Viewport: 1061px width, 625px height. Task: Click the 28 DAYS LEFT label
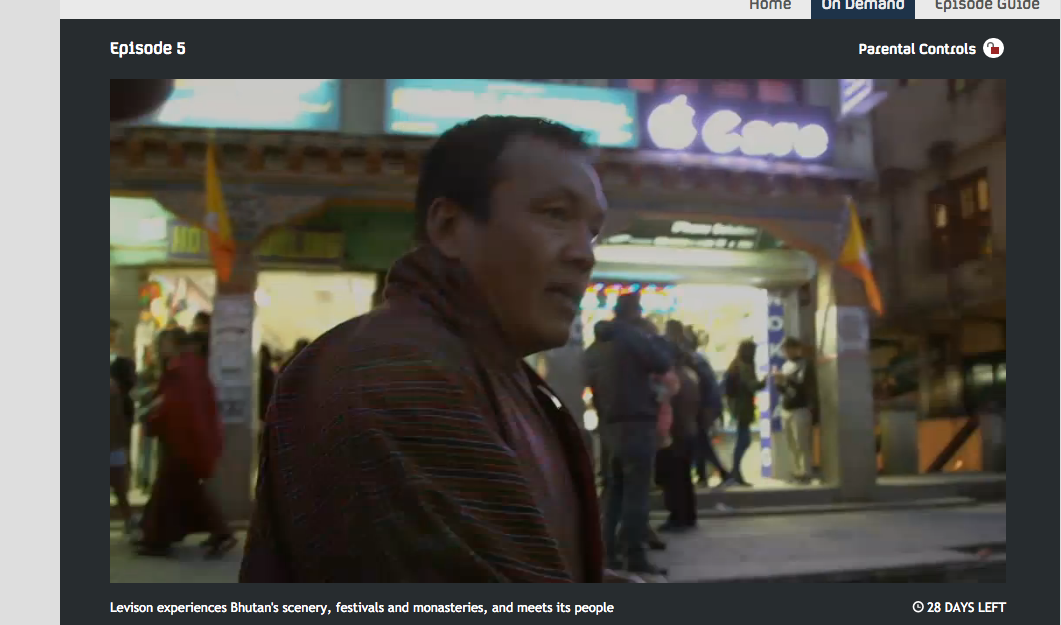pyautogui.click(x=966, y=607)
